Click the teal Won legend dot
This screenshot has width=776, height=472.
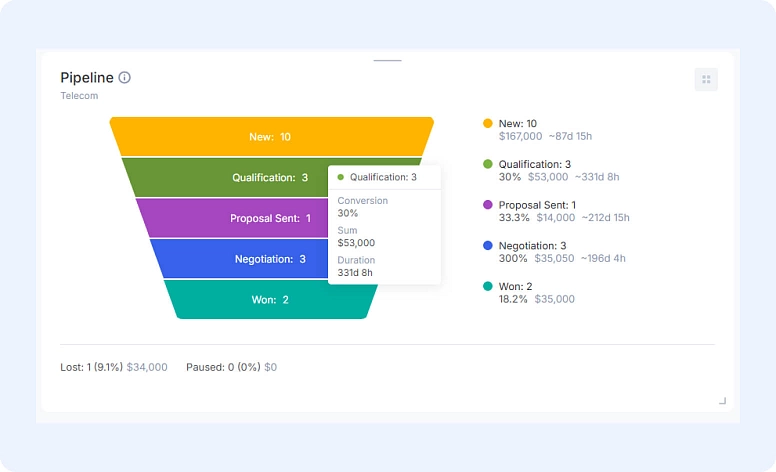click(x=488, y=286)
